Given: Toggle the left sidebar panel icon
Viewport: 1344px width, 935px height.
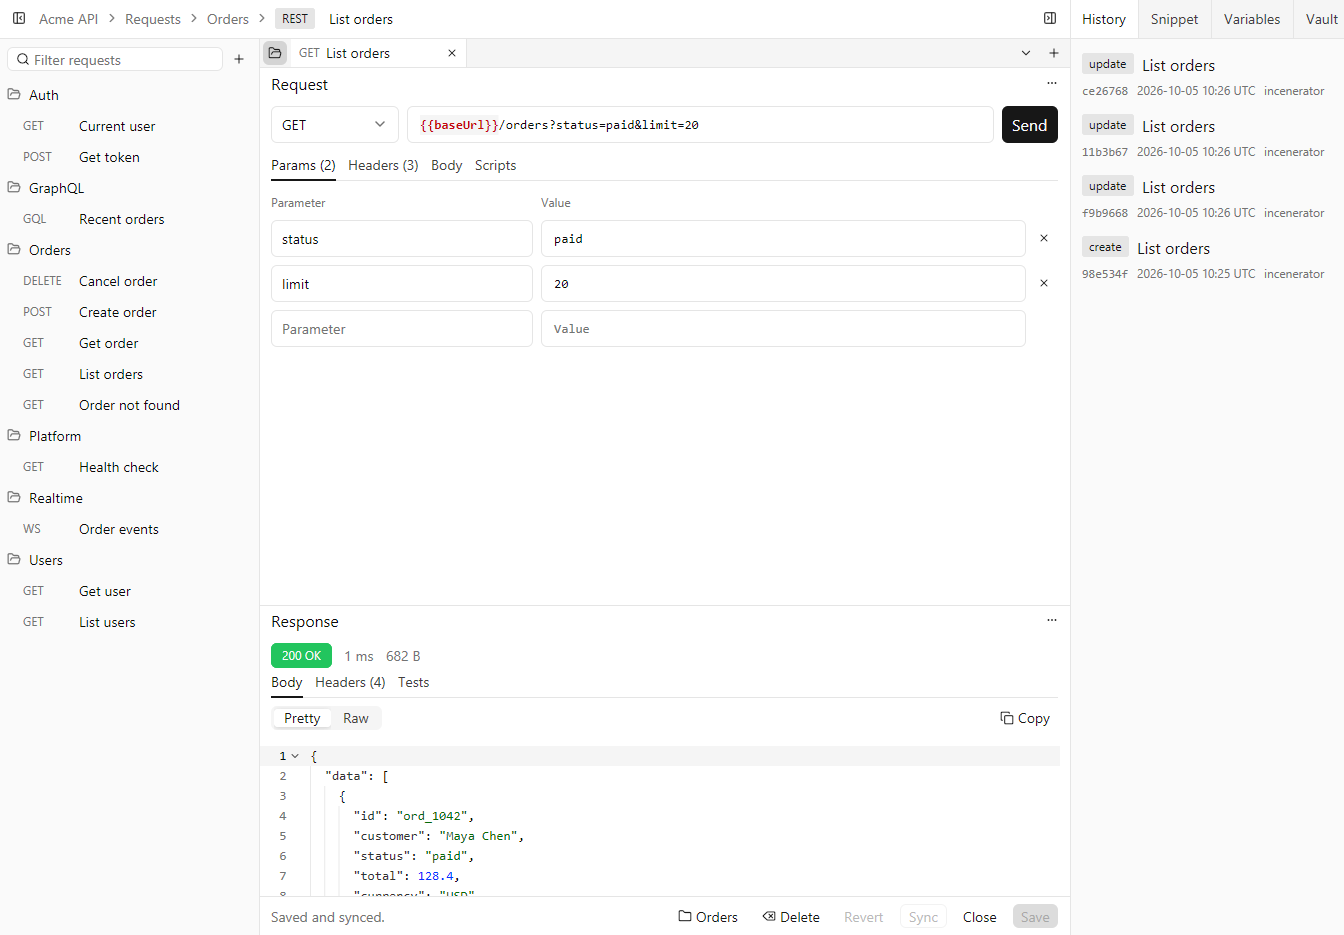Looking at the screenshot, I should pos(19,18).
